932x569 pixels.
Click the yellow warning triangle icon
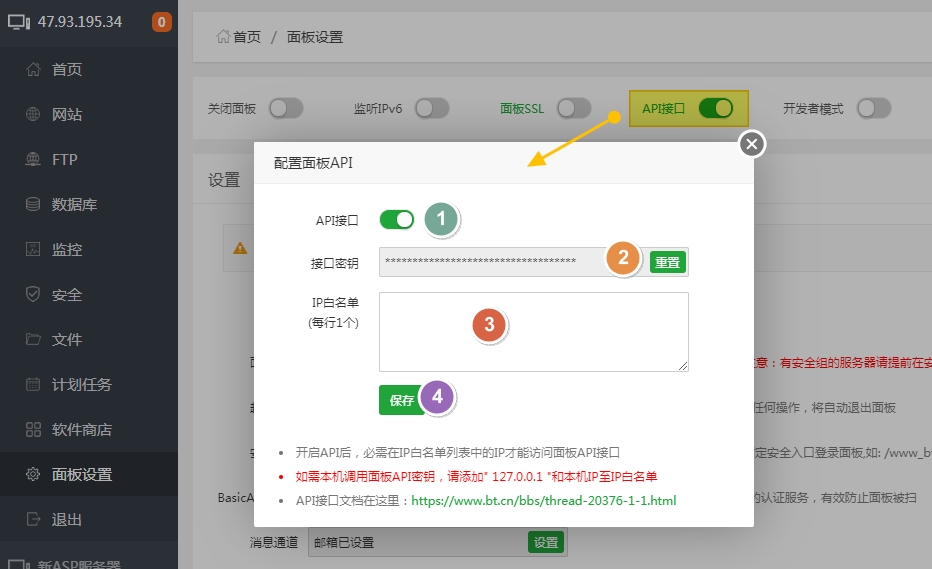point(240,248)
